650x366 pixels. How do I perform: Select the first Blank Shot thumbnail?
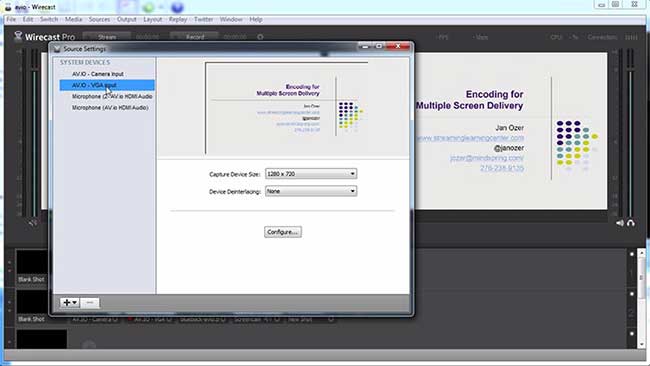coord(32,267)
